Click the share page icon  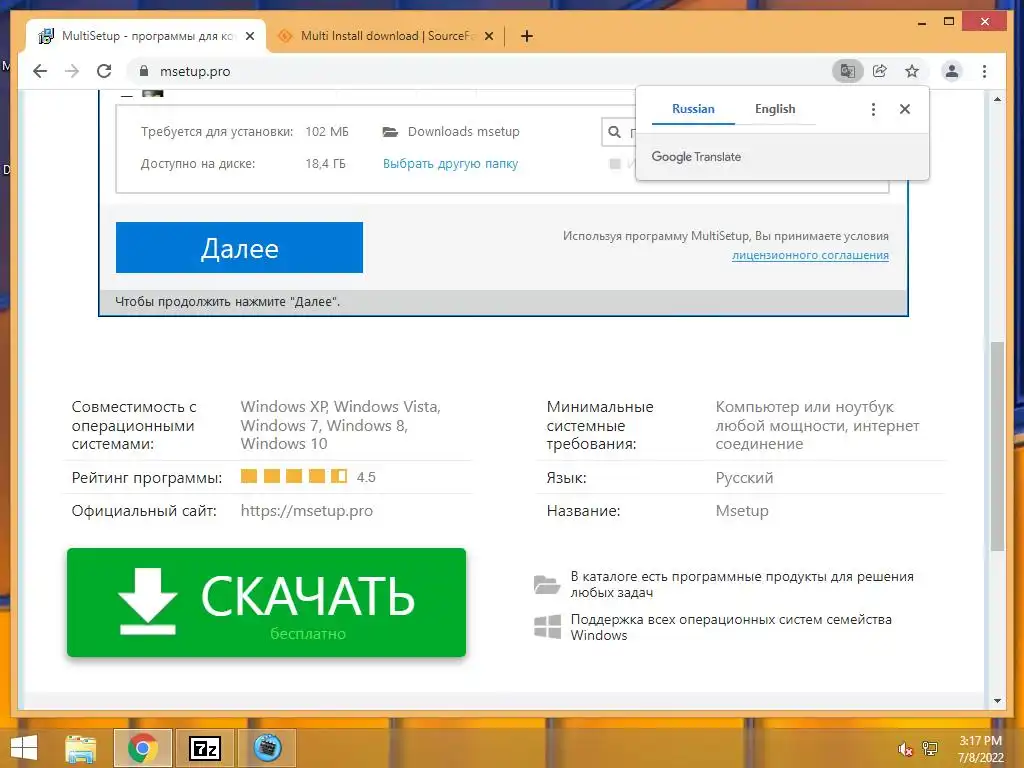[880, 71]
